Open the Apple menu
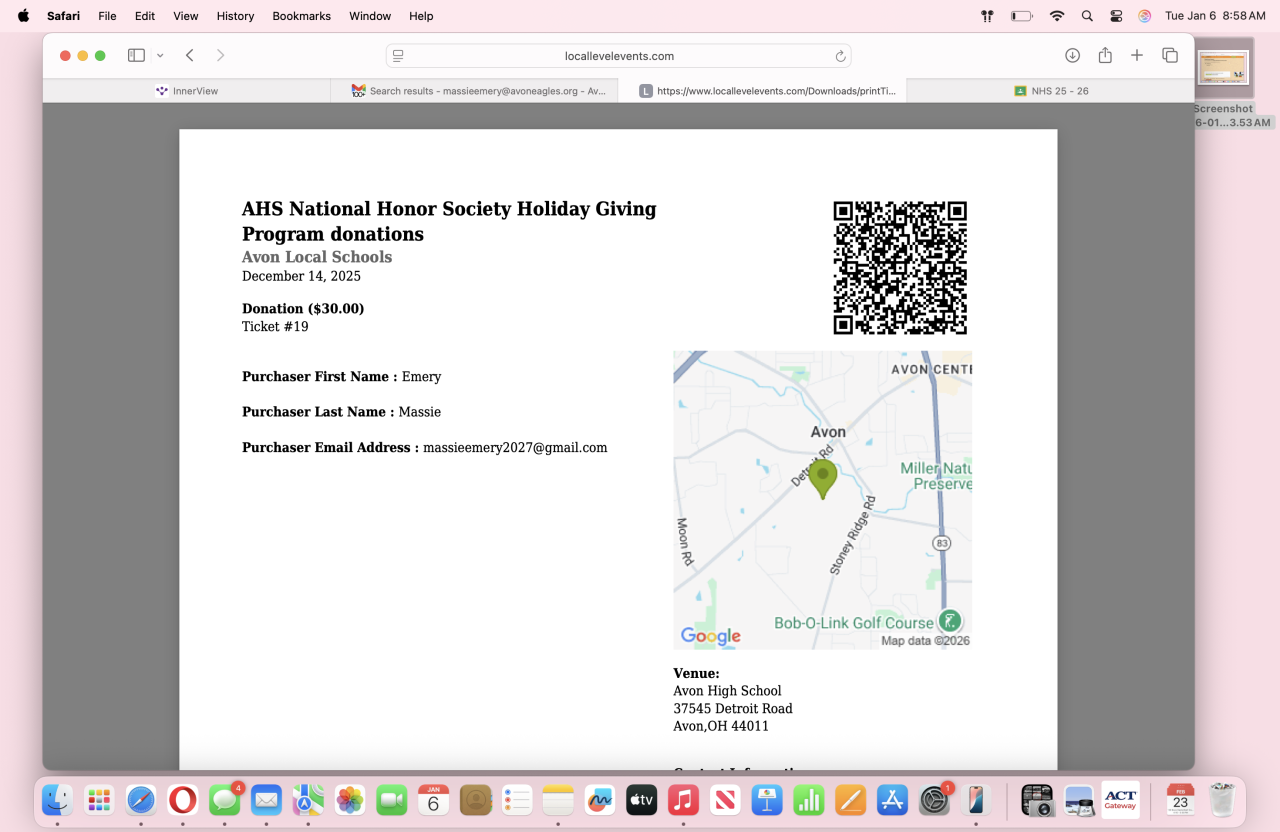The height and width of the screenshot is (832, 1280). [x=23, y=16]
